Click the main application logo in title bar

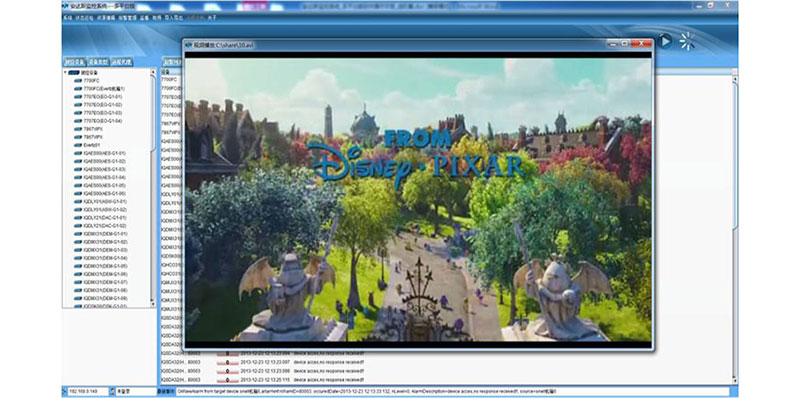coord(66,6)
